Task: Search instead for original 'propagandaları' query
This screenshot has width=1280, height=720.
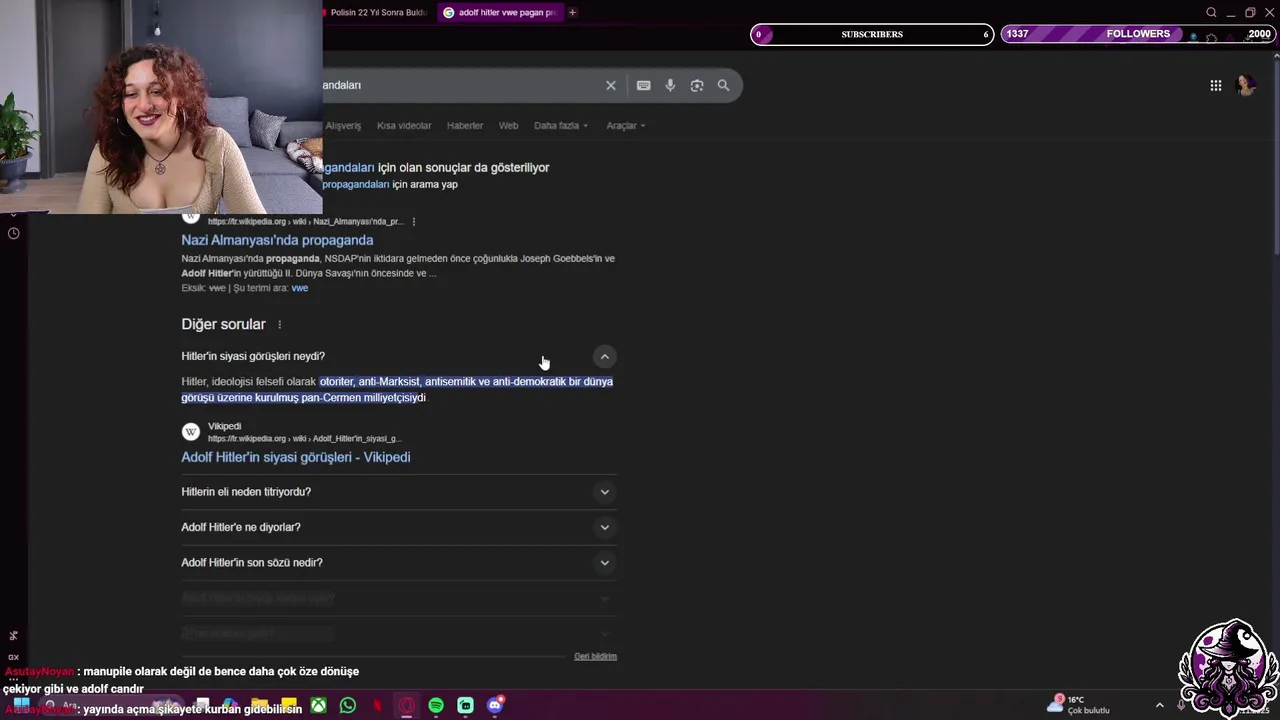Action: [x=356, y=184]
